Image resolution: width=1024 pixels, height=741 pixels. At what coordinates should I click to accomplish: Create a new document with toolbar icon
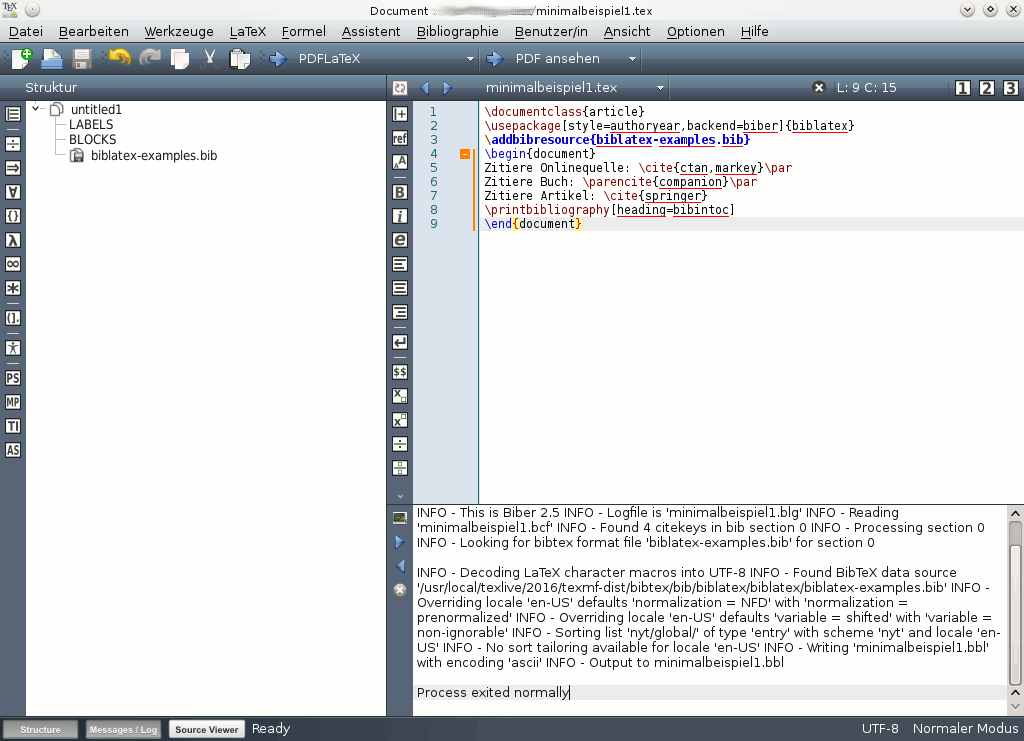[21, 59]
